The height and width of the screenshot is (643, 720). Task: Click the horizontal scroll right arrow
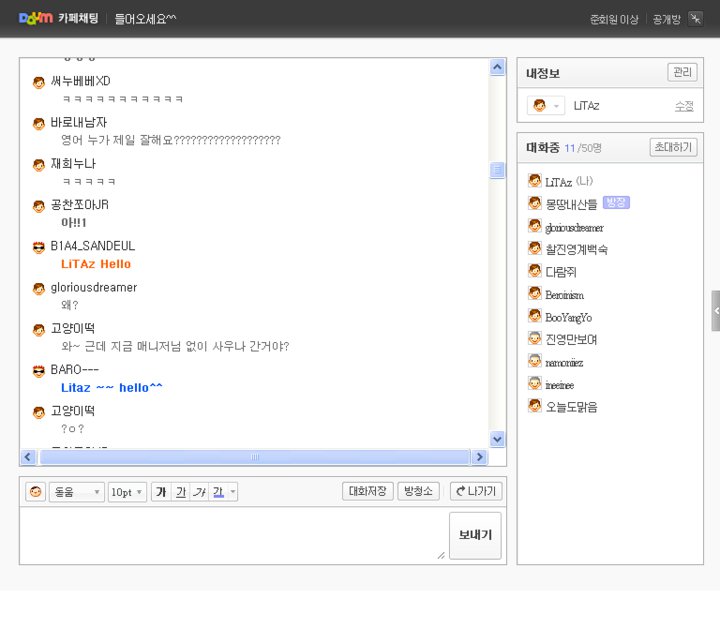pos(480,457)
